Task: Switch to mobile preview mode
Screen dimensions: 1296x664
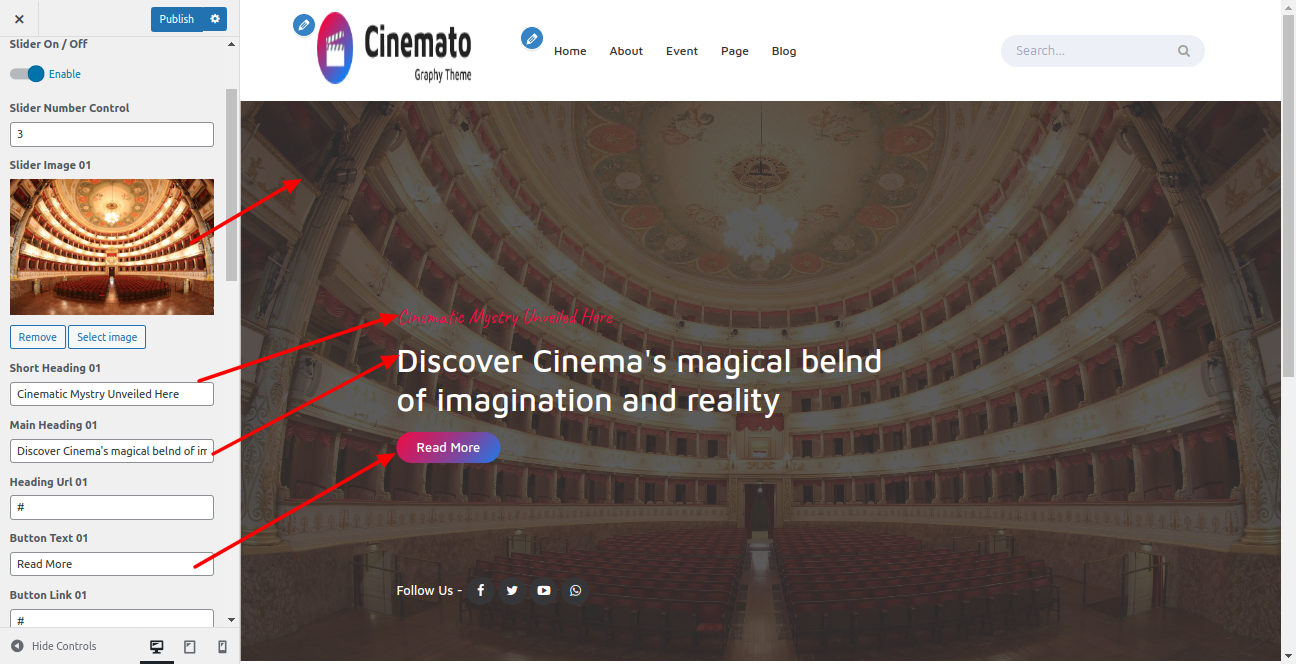Action: 222,647
